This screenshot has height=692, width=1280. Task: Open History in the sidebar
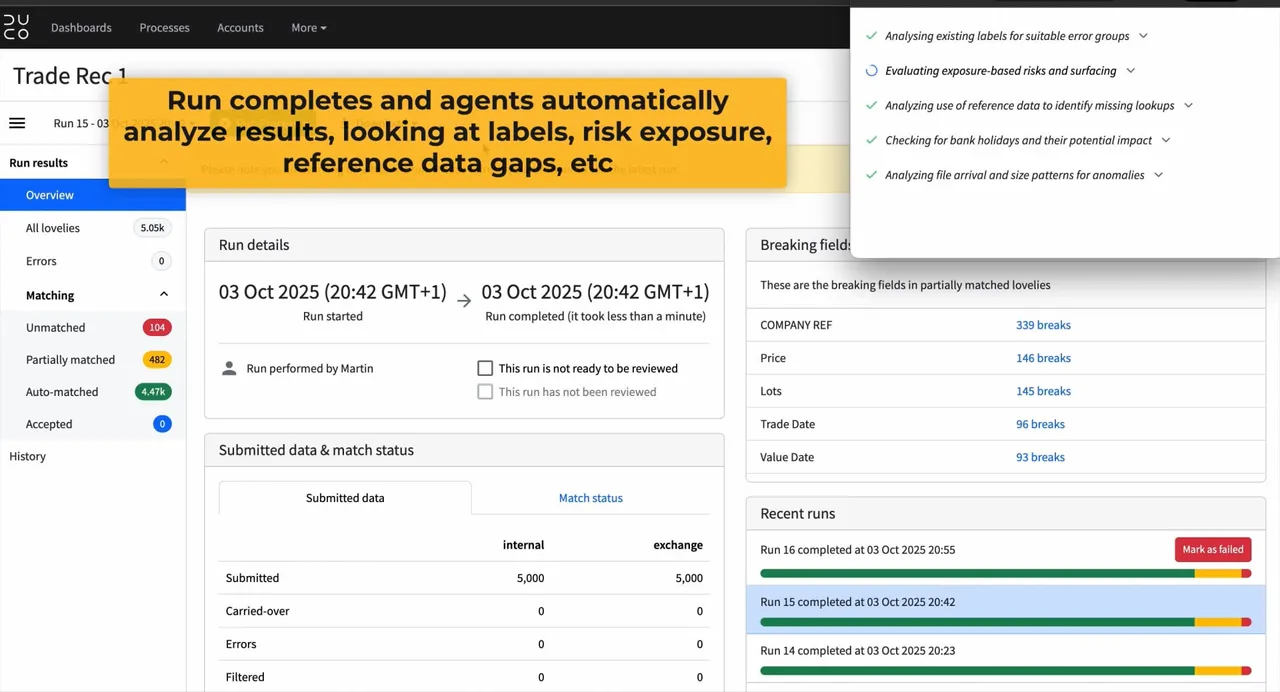pyautogui.click(x=28, y=456)
